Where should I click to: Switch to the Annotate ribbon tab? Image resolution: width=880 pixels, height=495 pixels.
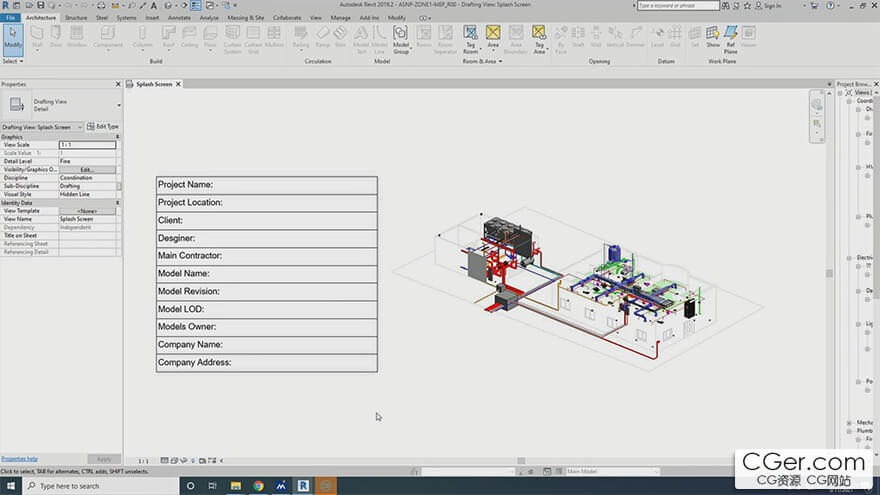point(180,17)
